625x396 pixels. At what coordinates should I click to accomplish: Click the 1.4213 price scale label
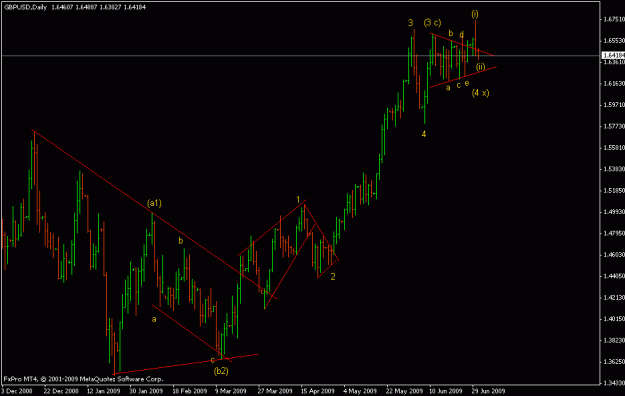click(614, 297)
